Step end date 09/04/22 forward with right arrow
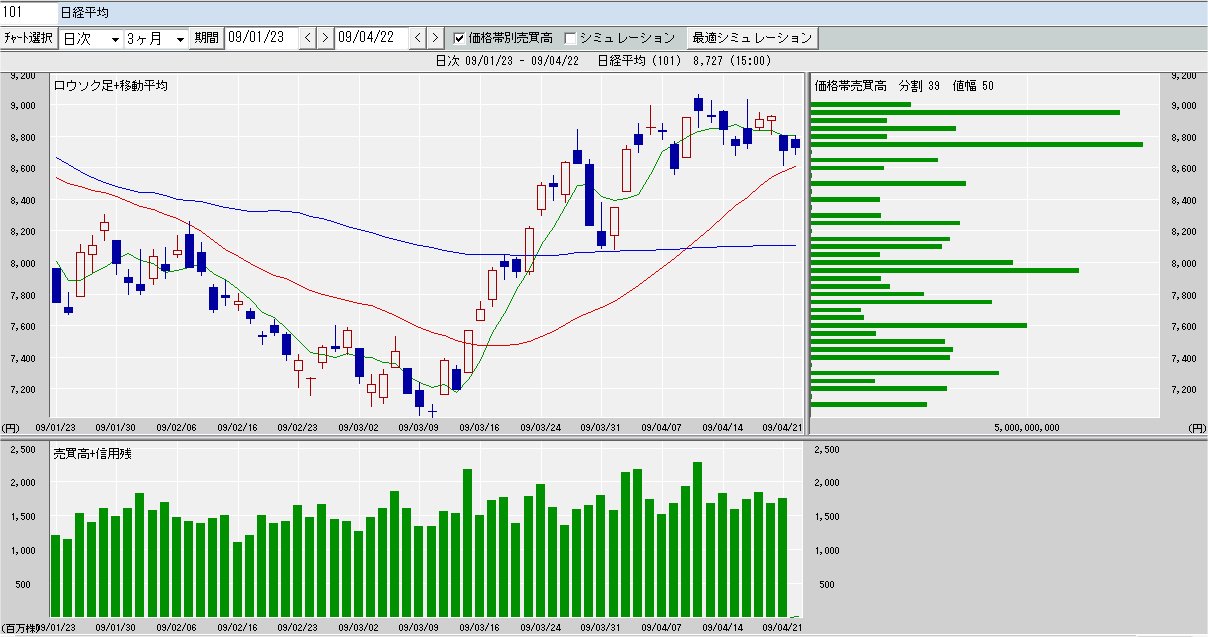 [x=434, y=38]
